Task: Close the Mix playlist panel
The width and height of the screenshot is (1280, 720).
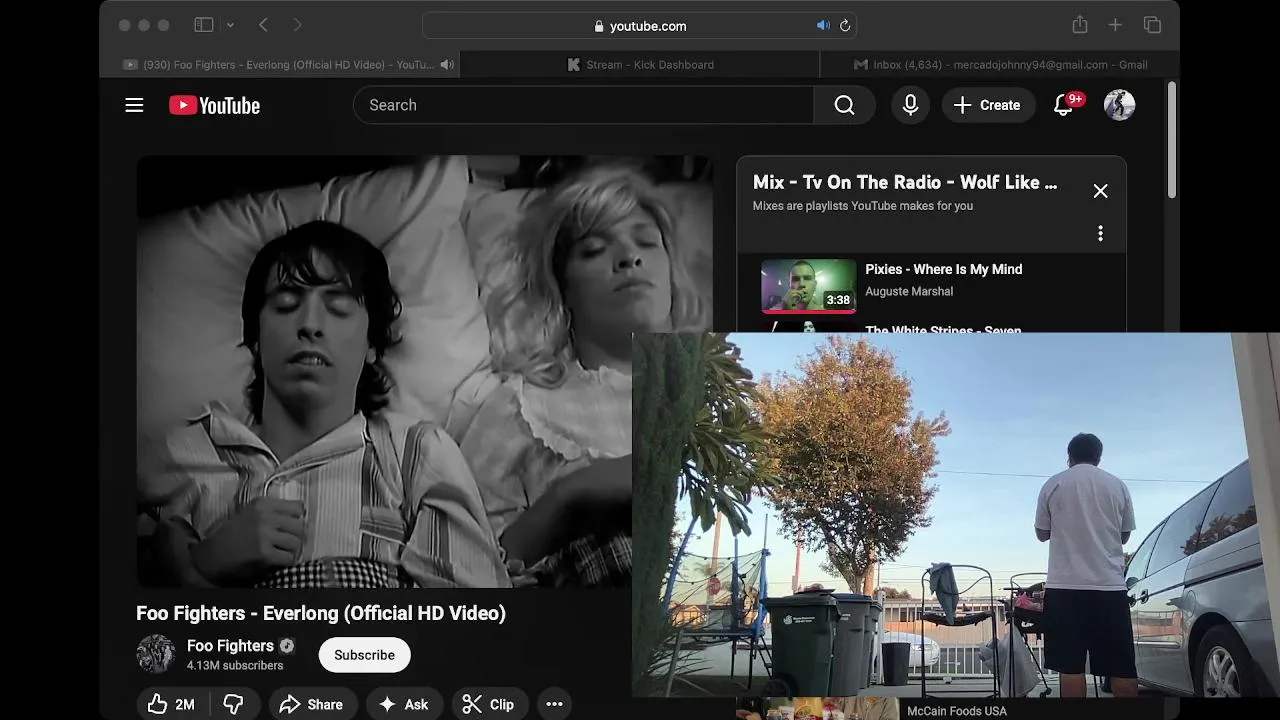Action: (1100, 191)
